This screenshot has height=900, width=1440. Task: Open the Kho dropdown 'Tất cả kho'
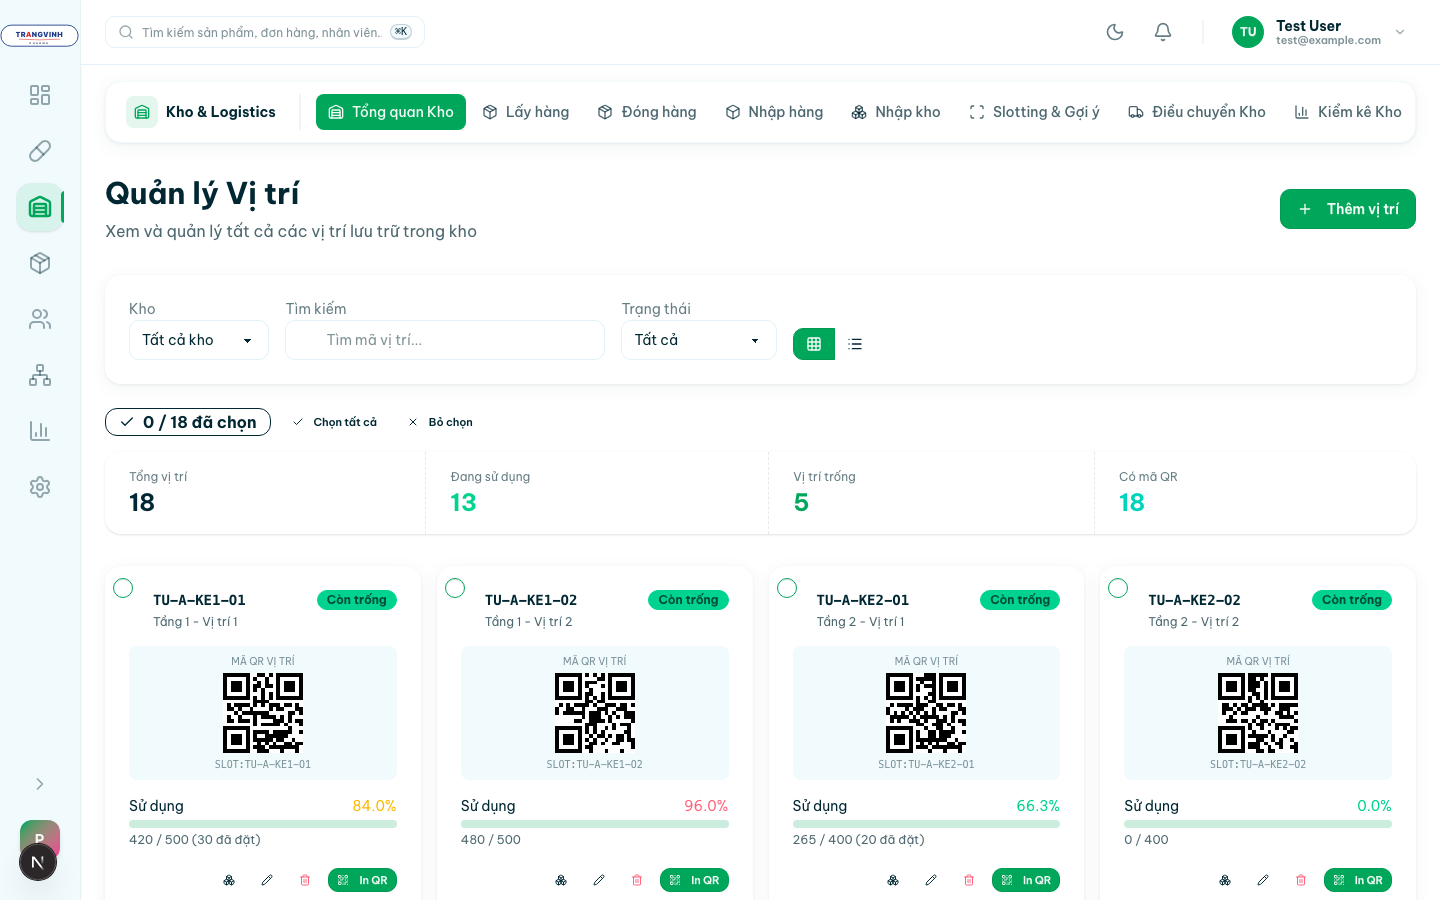point(199,340)
